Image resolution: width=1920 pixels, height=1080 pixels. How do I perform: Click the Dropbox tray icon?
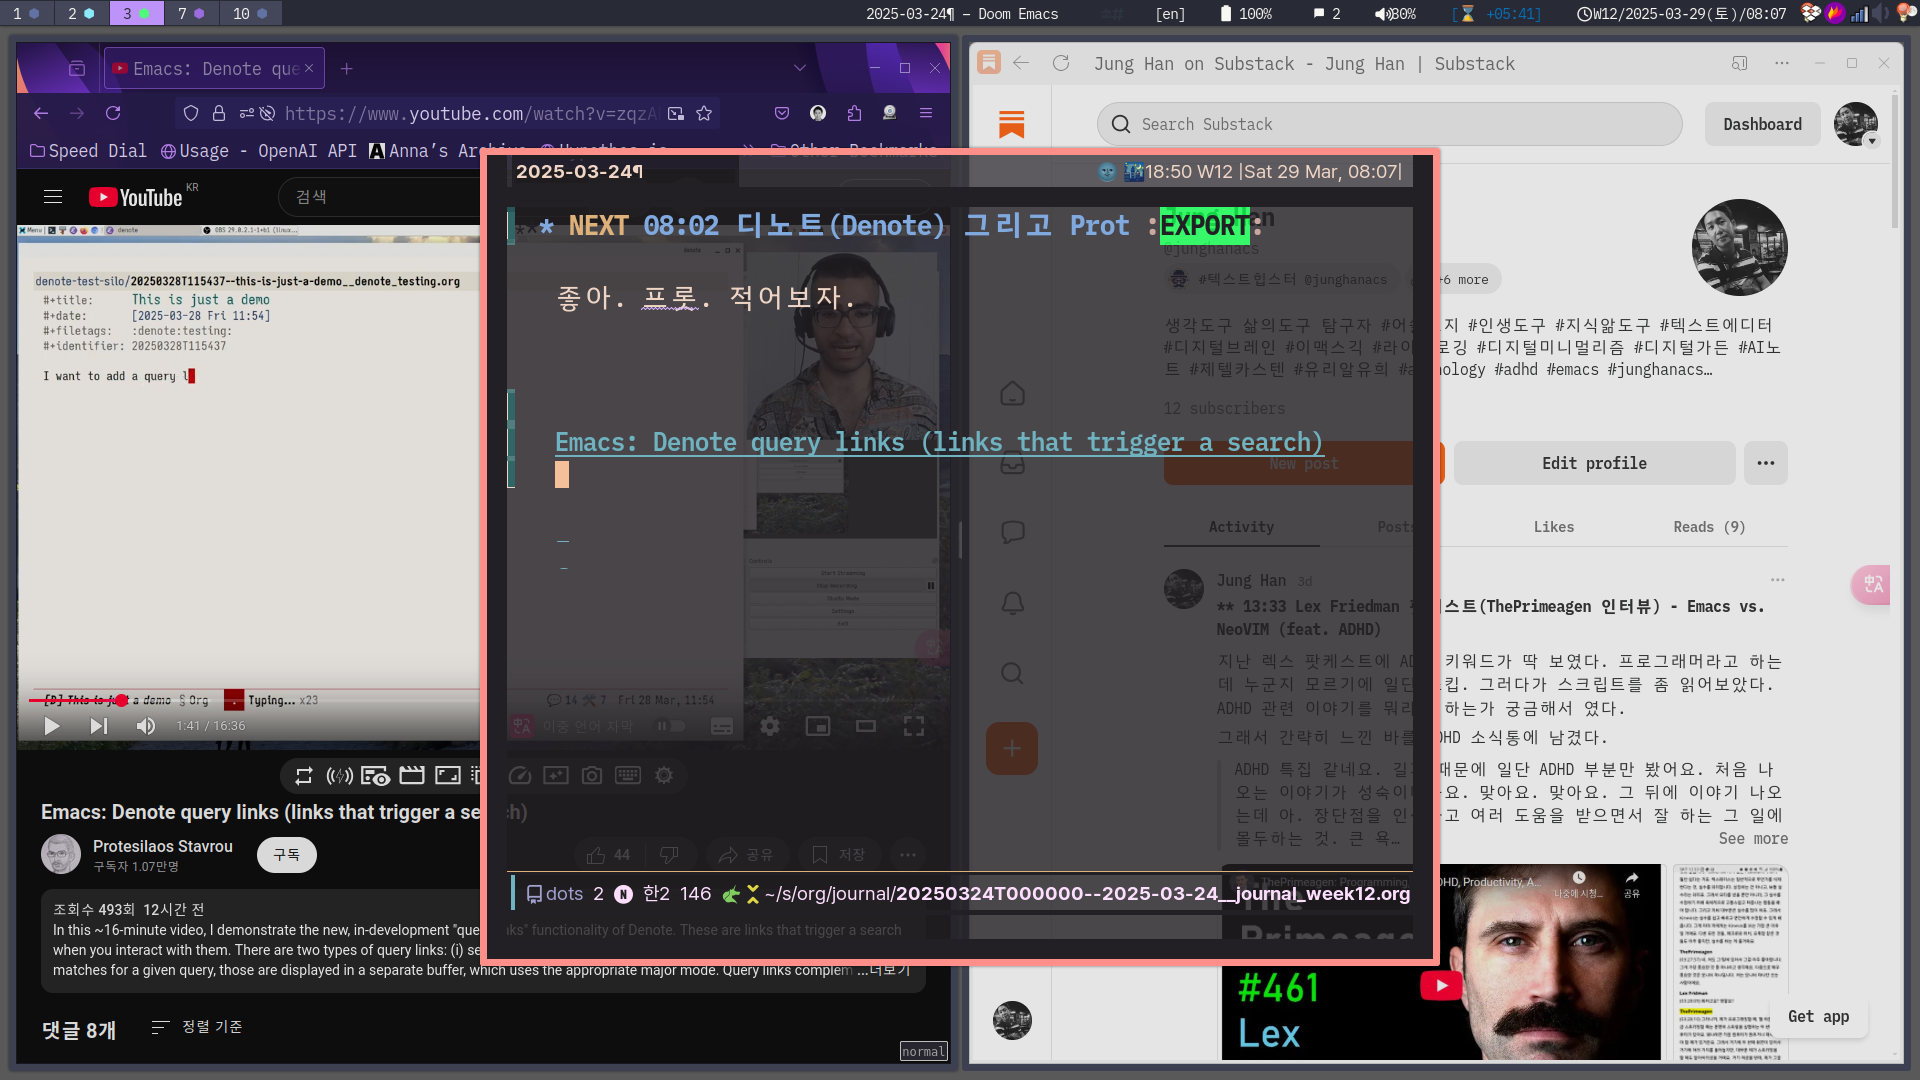[1810, 13]
